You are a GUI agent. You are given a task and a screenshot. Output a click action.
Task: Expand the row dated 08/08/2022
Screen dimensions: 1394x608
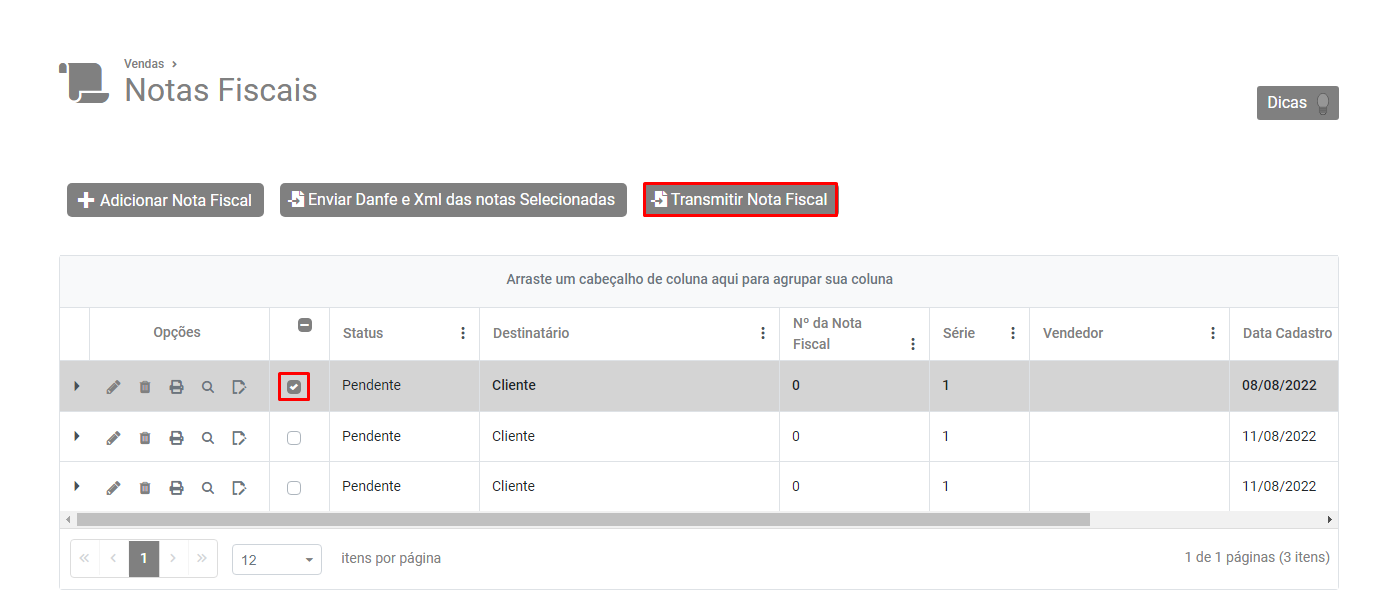pyautogui.click(x=76, y=385)
